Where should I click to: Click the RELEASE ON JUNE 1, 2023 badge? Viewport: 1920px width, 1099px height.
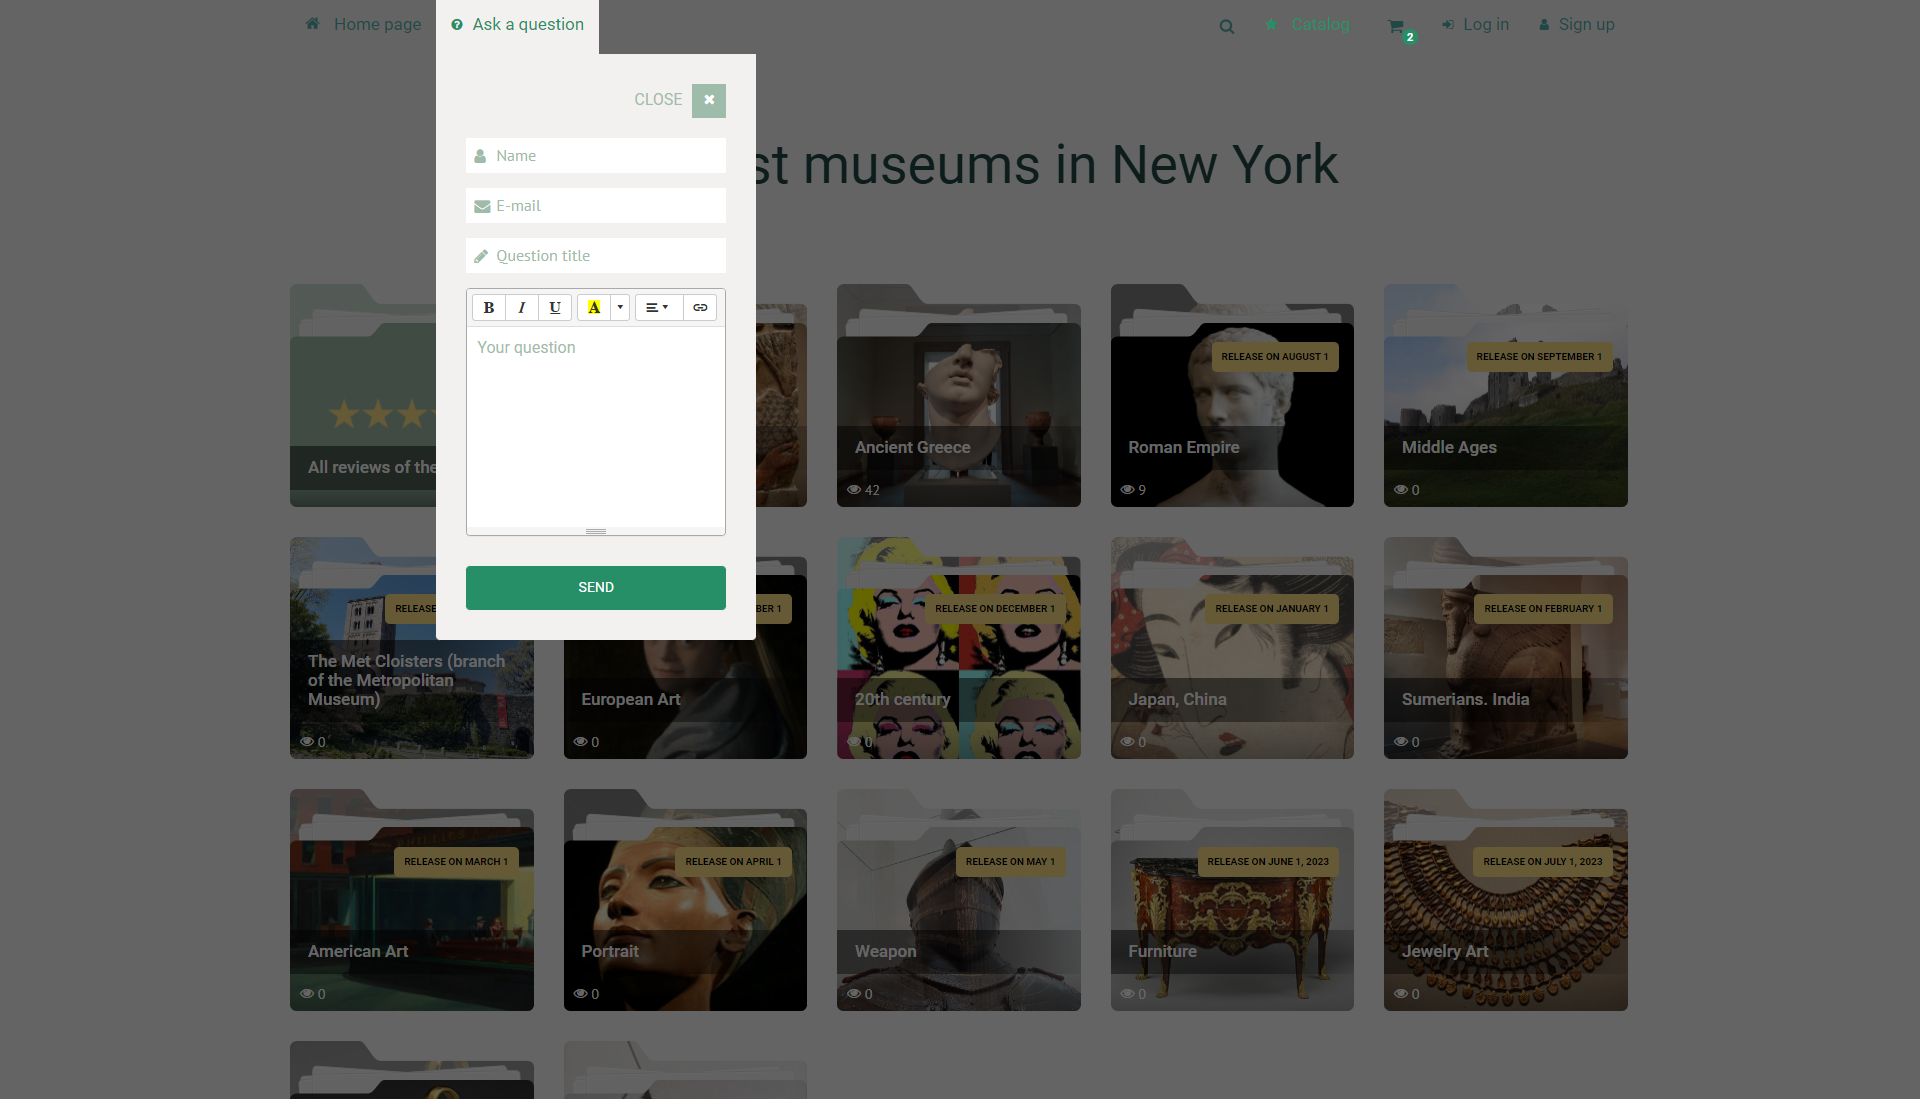click(1268, 862)
